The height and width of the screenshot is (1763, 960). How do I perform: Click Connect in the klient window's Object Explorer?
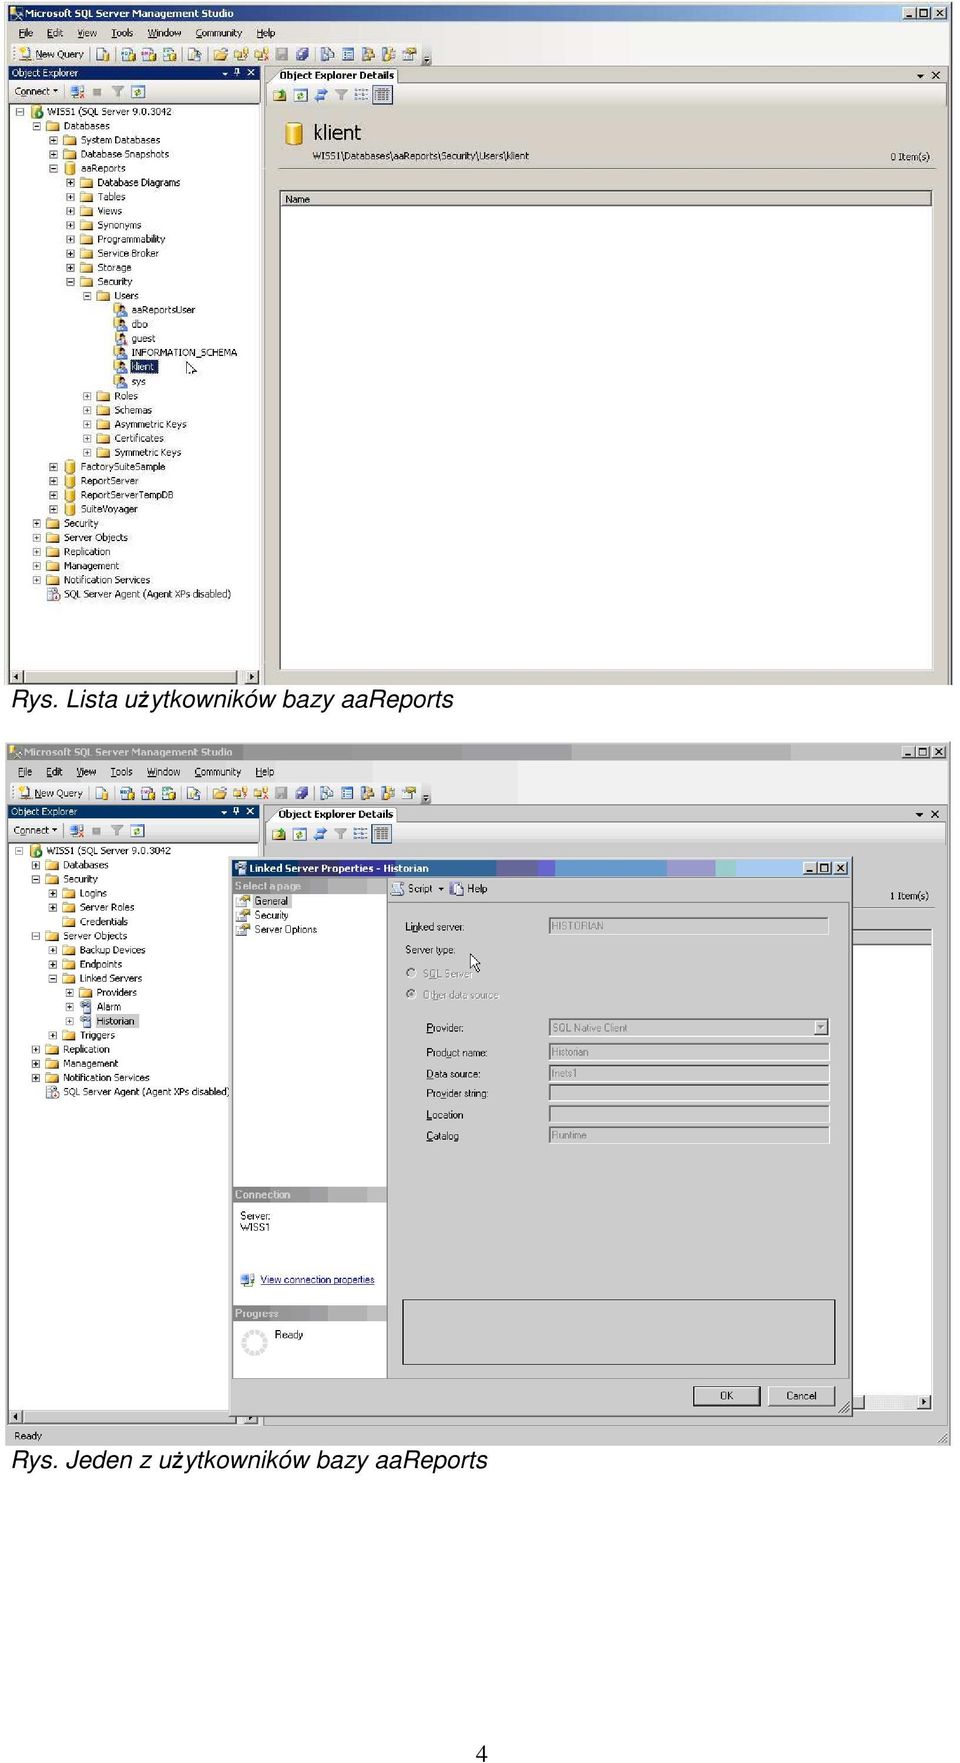36,91
